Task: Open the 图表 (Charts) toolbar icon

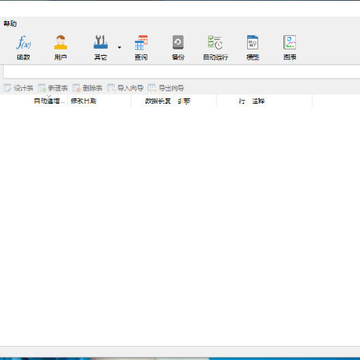Action: 290,48
